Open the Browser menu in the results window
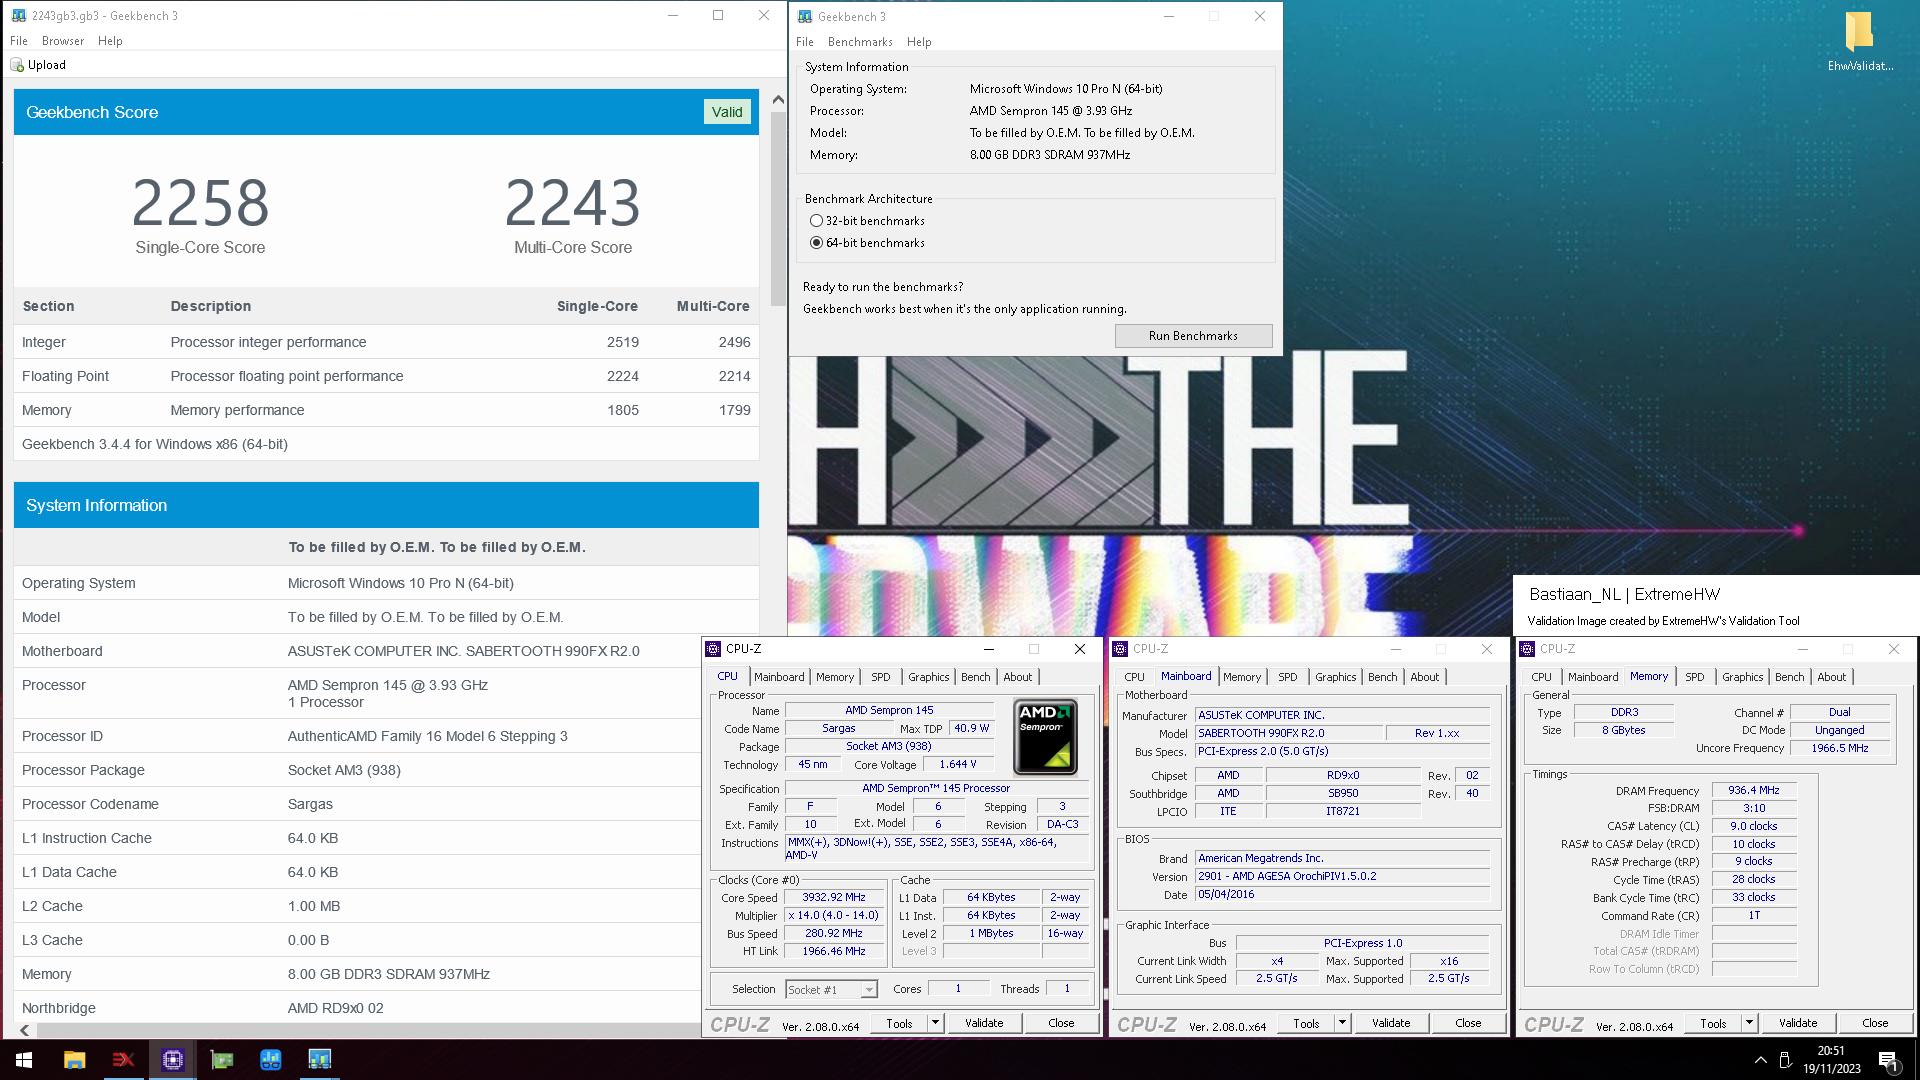Screen dimensions: 1920x1080 click(x=63, y=41)
